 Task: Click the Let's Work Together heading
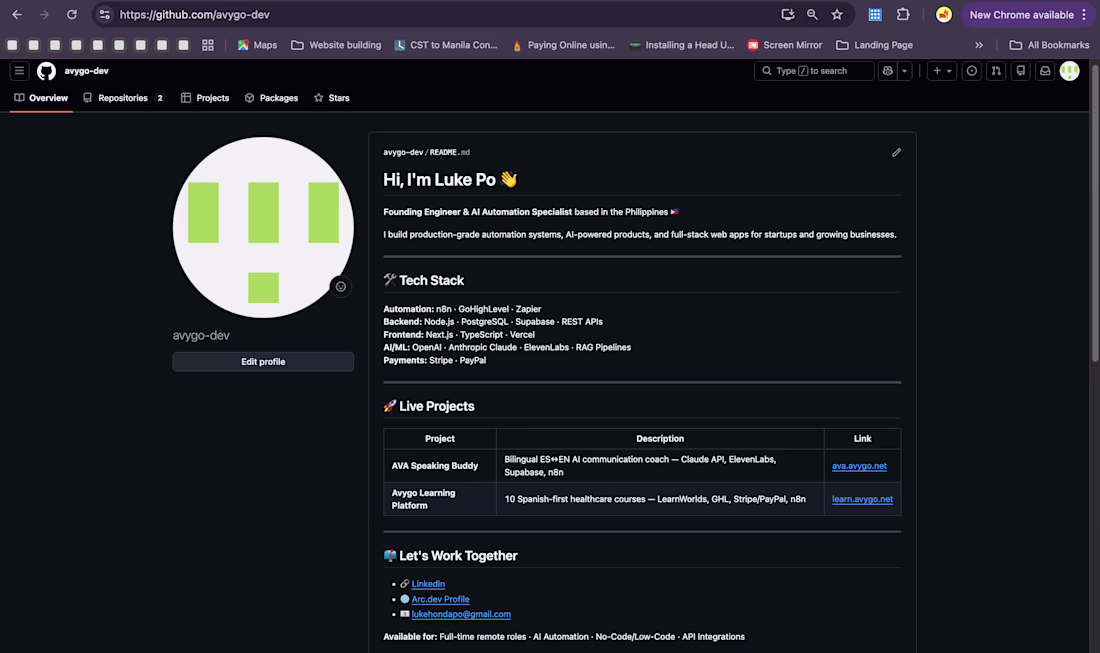(450, 556)
